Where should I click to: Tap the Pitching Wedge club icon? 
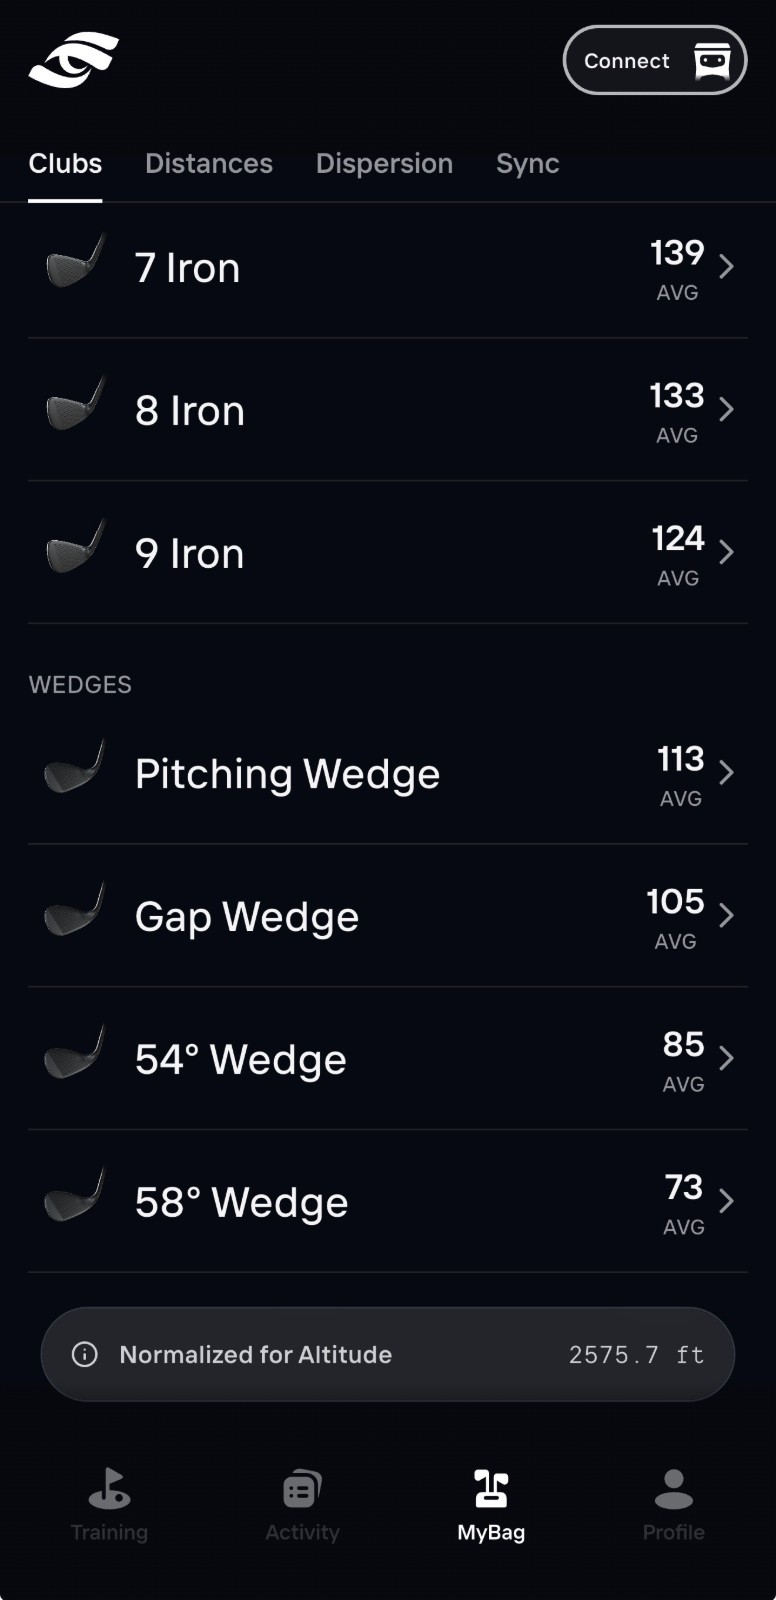pyautogui.click(x=74, y=767)
